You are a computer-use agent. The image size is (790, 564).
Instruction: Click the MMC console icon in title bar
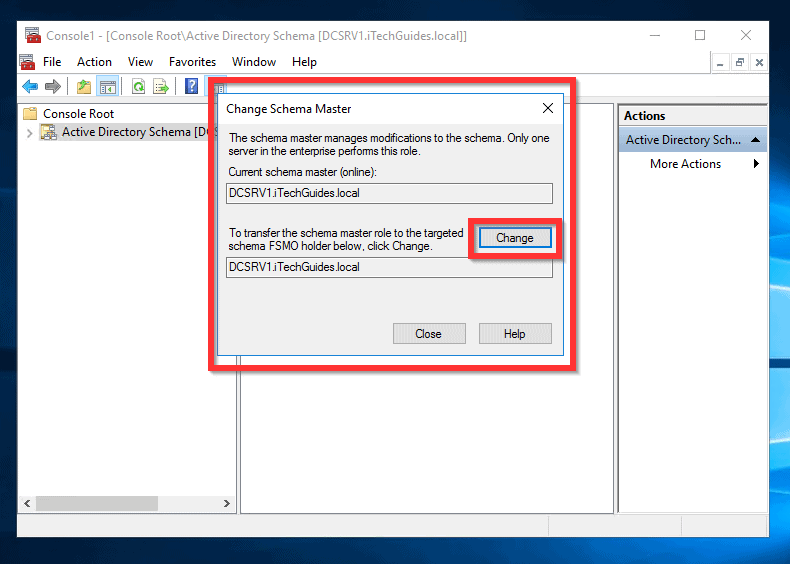[33, 35]
